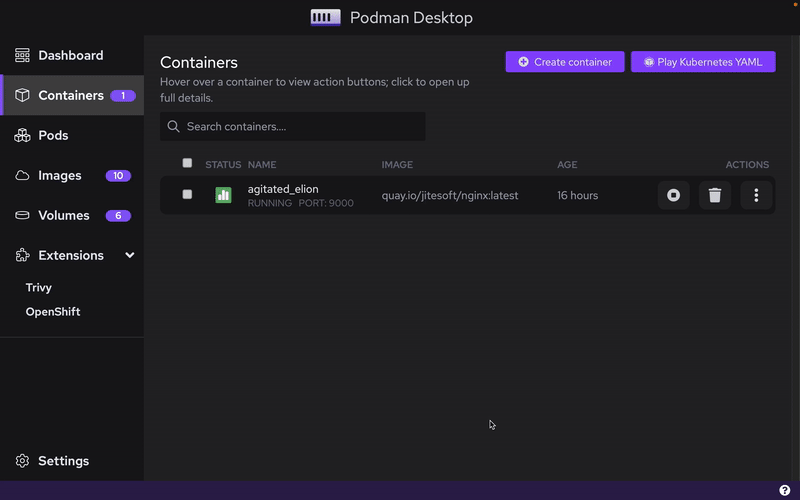Stop the agitated_elion container
The image size is (800, 500).
coord(673,195)
